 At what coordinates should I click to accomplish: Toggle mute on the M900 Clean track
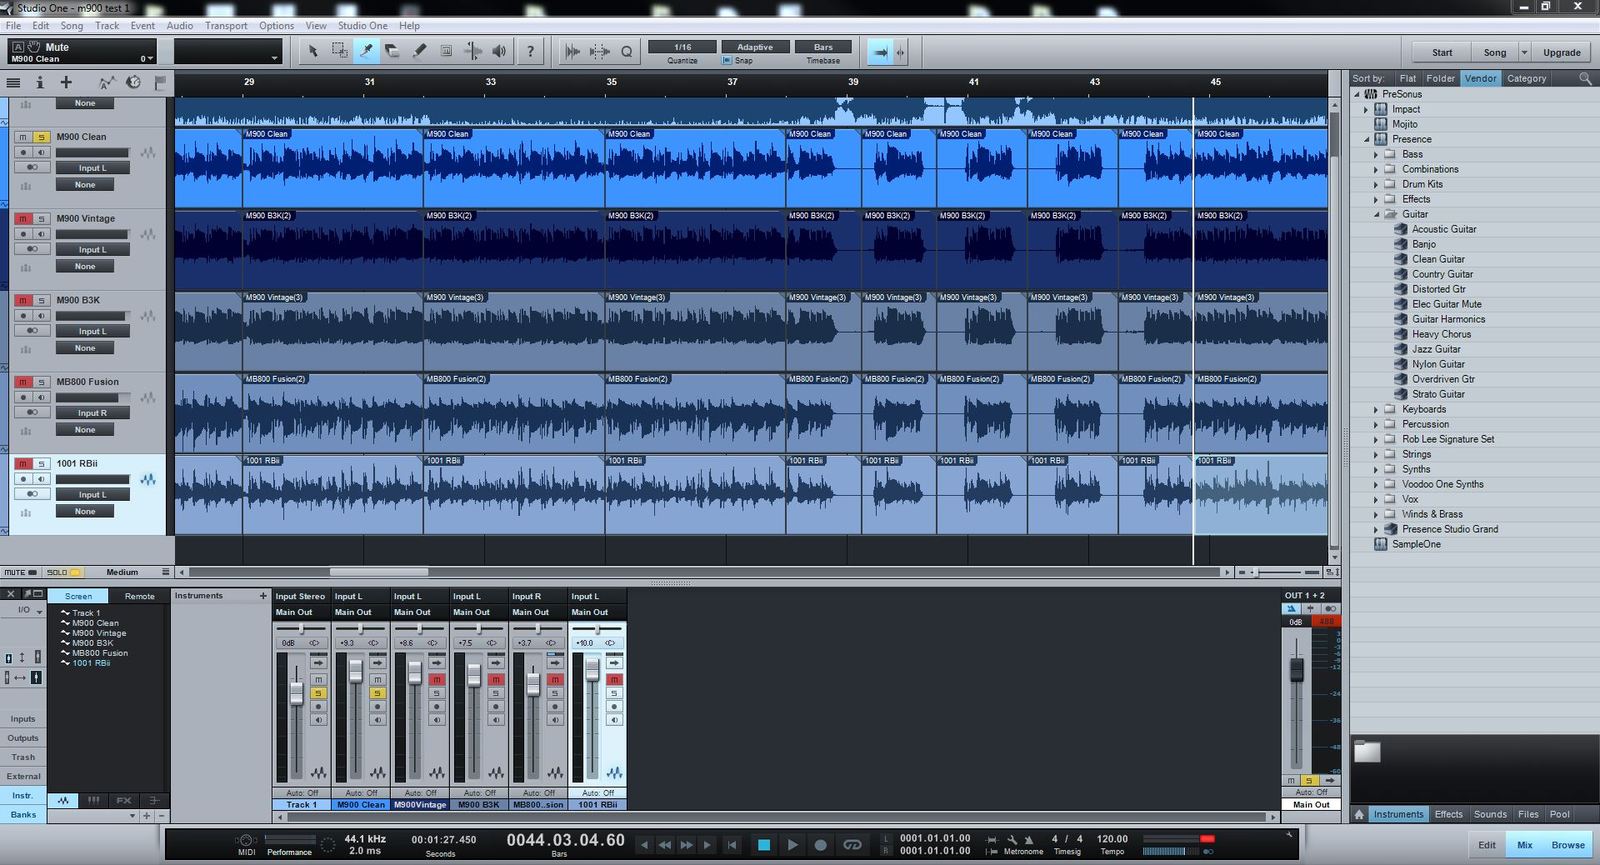[23, 137]
